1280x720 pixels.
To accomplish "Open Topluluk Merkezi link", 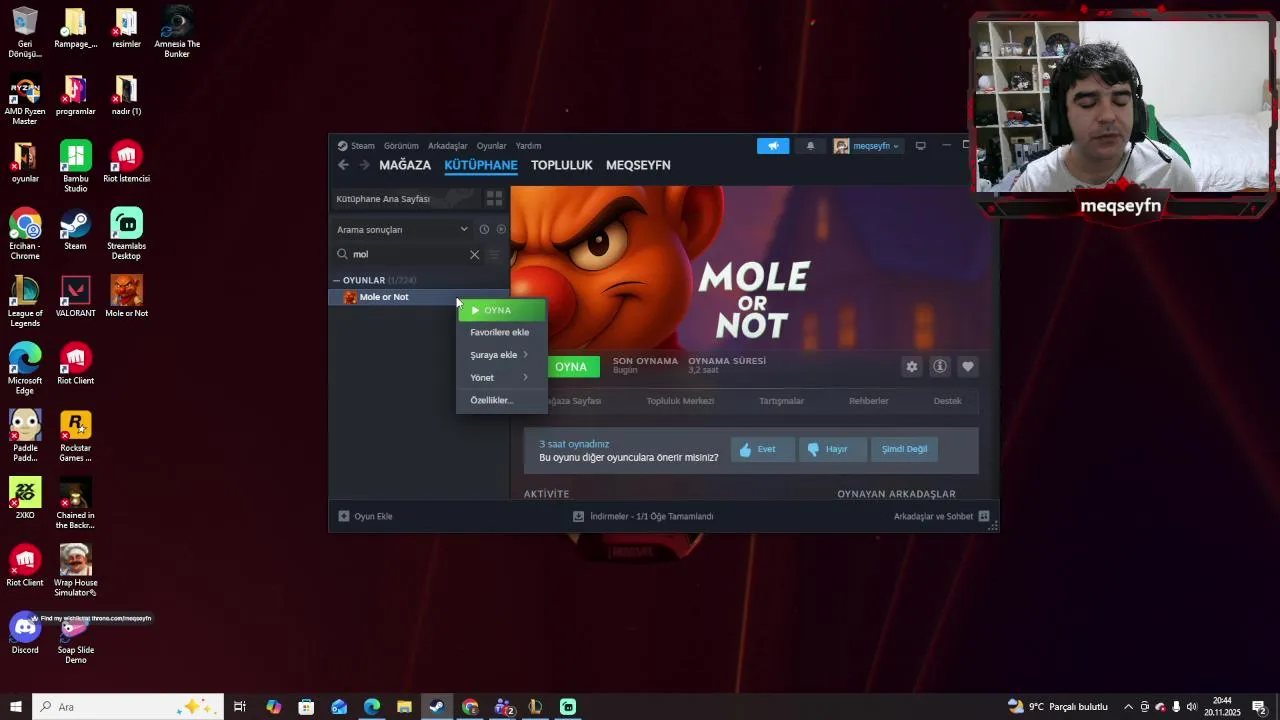I will [x=680, y=401].
